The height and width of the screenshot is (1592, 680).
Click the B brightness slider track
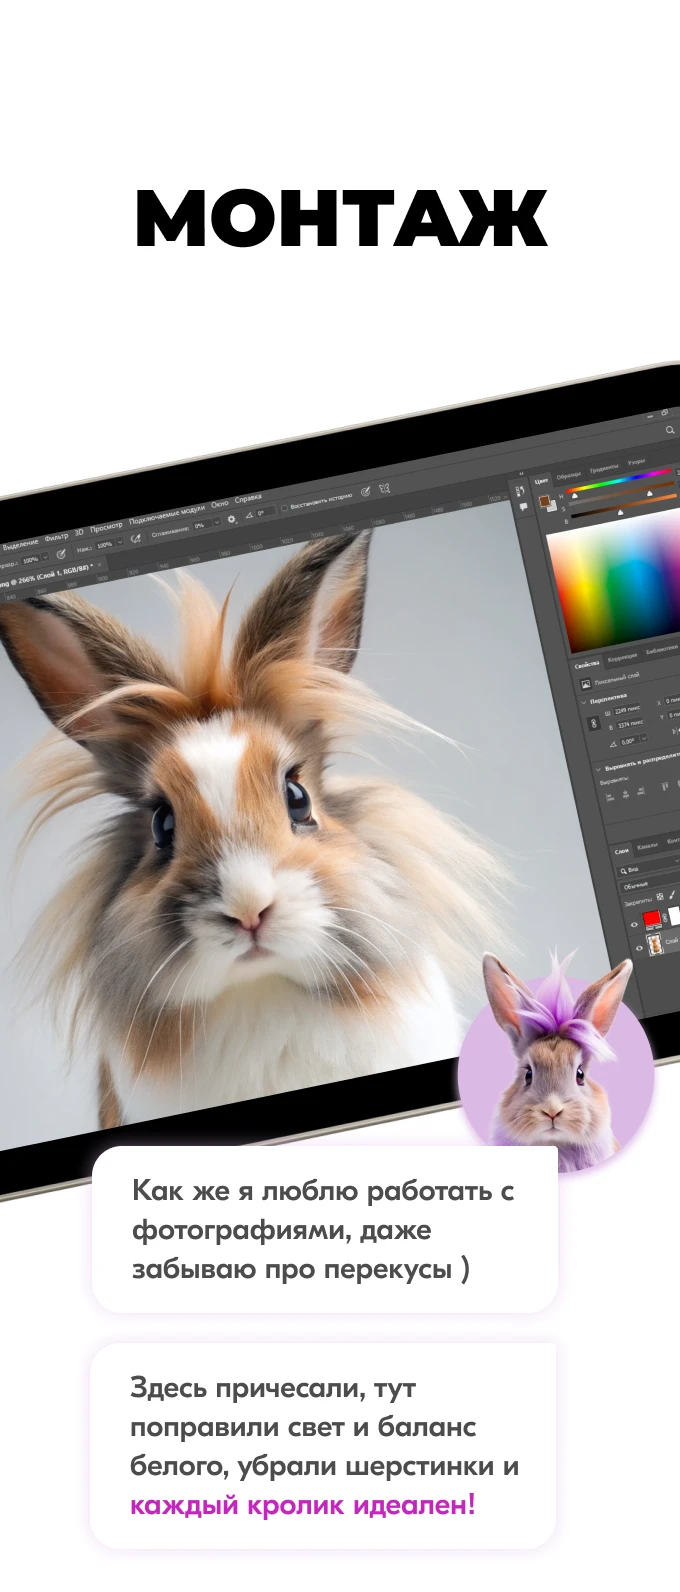pos(622,505)
